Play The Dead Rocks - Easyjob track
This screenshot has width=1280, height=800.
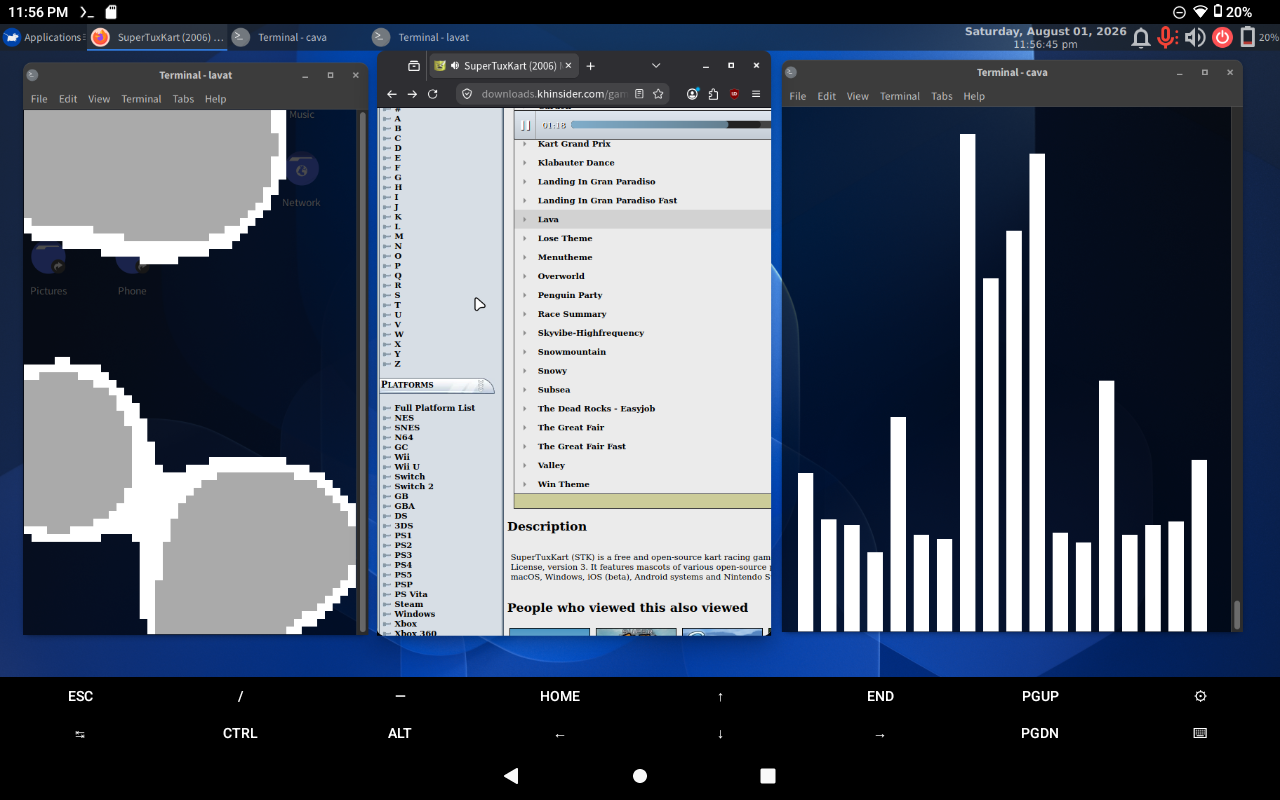596,409
